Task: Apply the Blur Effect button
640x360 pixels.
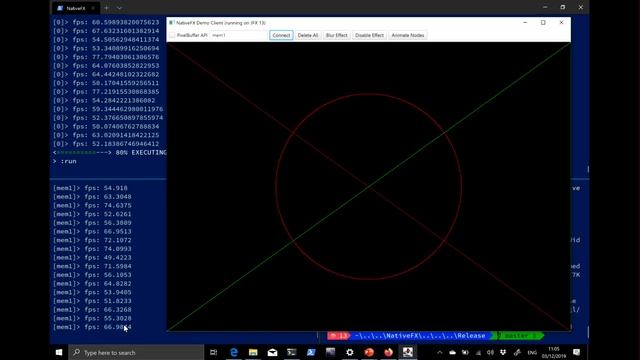Action: [336, 36]
